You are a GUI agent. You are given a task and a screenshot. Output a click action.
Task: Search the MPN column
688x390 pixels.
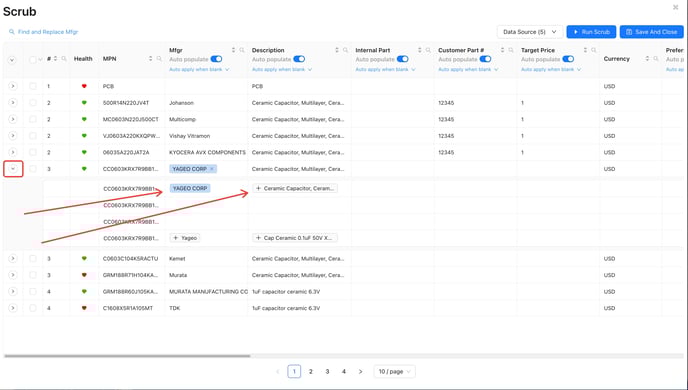[x=159, y=59]
